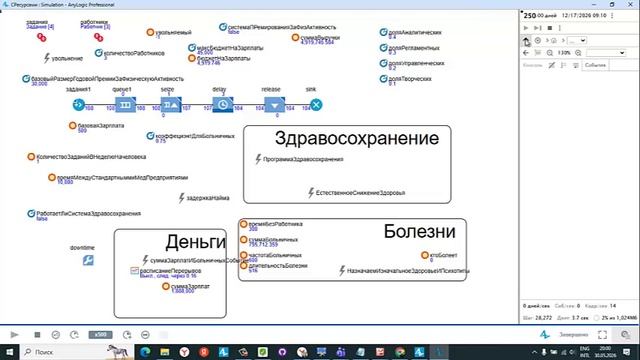640x360 pixels.
Task: Click the частотаБольничных variable icon
Action: click(x=244, y=255)
